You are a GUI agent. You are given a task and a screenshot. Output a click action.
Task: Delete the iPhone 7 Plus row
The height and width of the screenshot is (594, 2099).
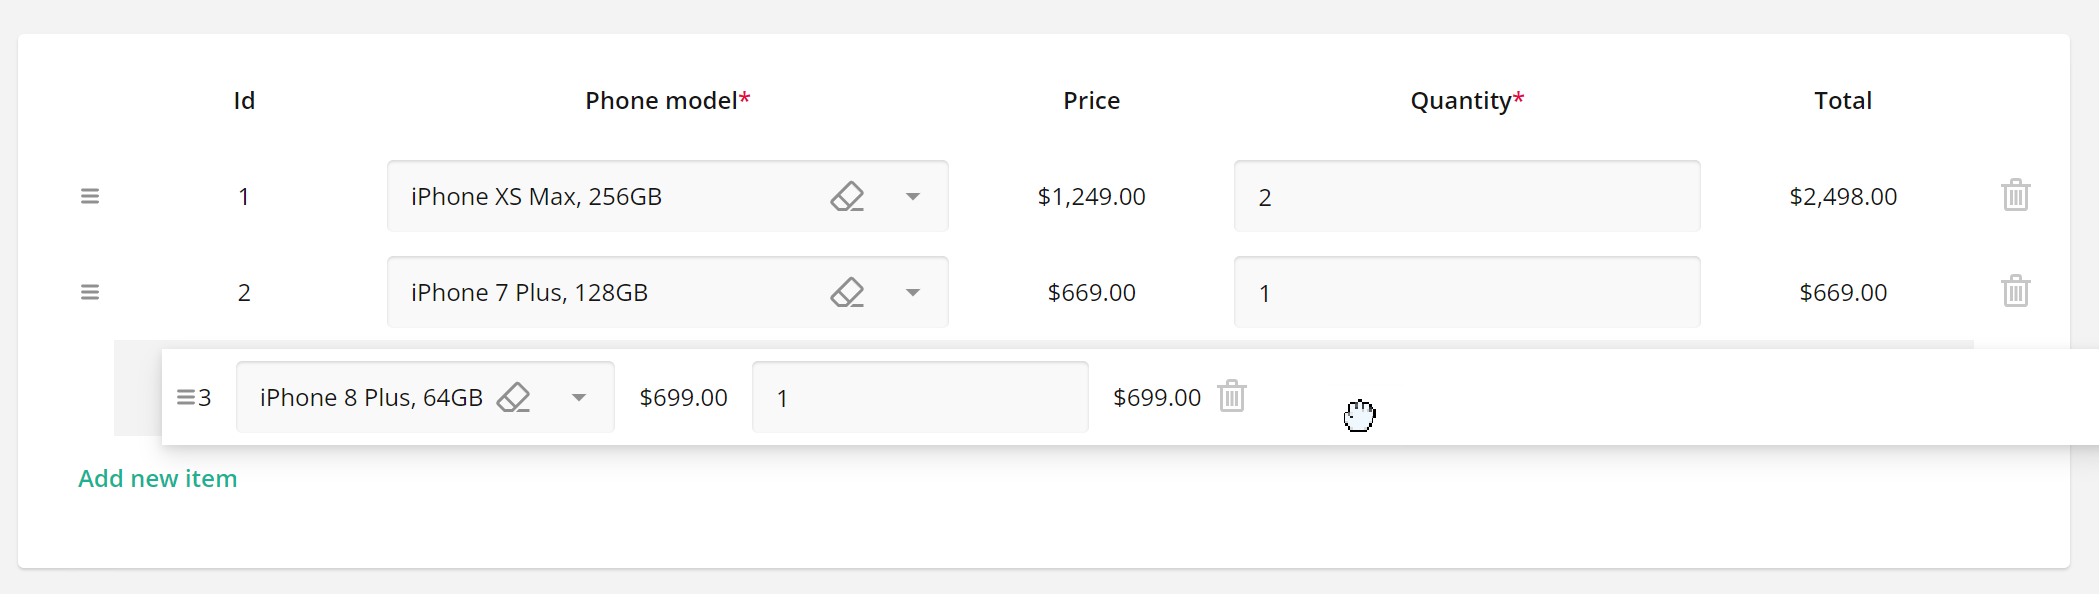[2015, 291]
